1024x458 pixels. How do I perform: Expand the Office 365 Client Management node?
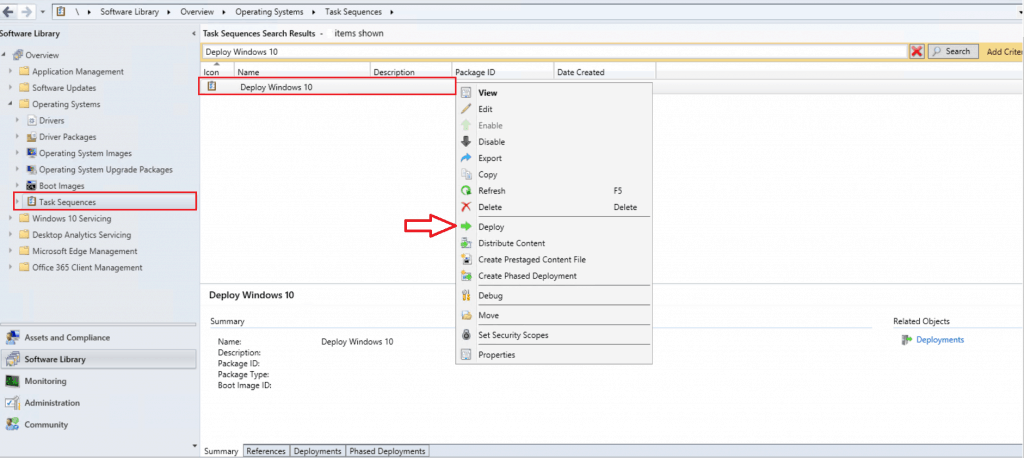10,268
